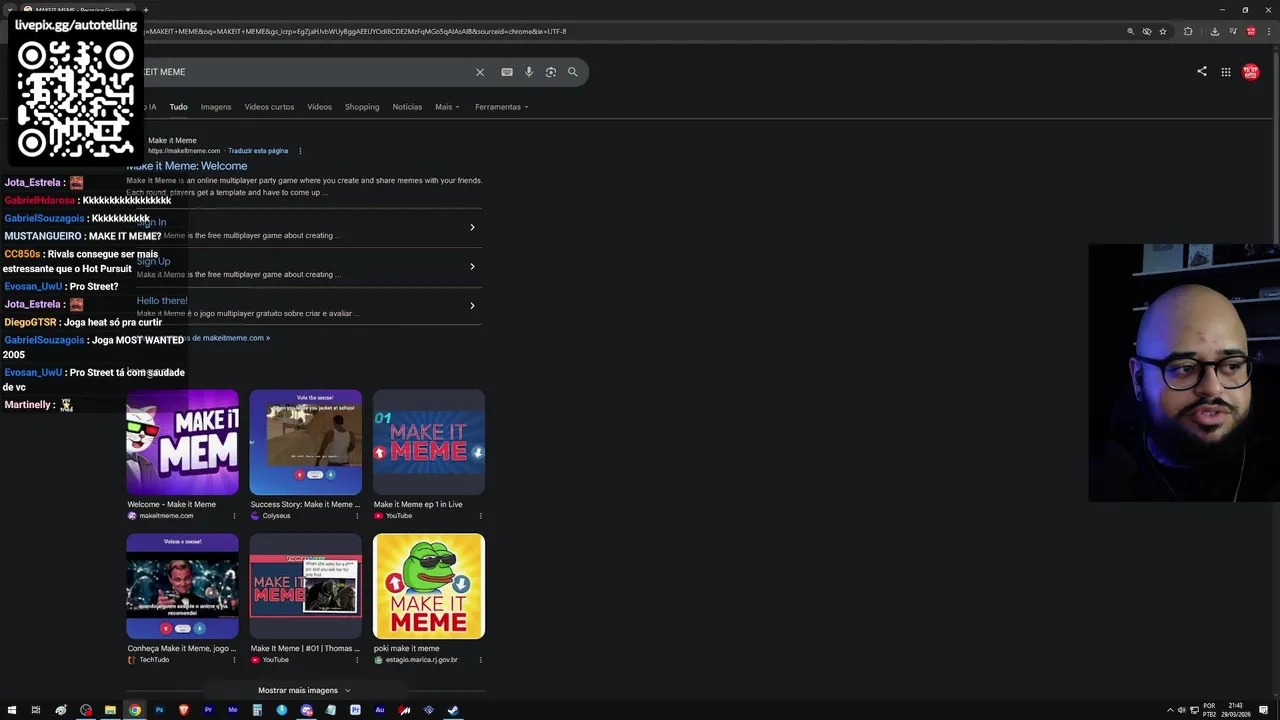The width and height of the screenshot is (1280, 720).
Task: Open the chevron for the Sign Up sitelink
Action: click(472, 266)
